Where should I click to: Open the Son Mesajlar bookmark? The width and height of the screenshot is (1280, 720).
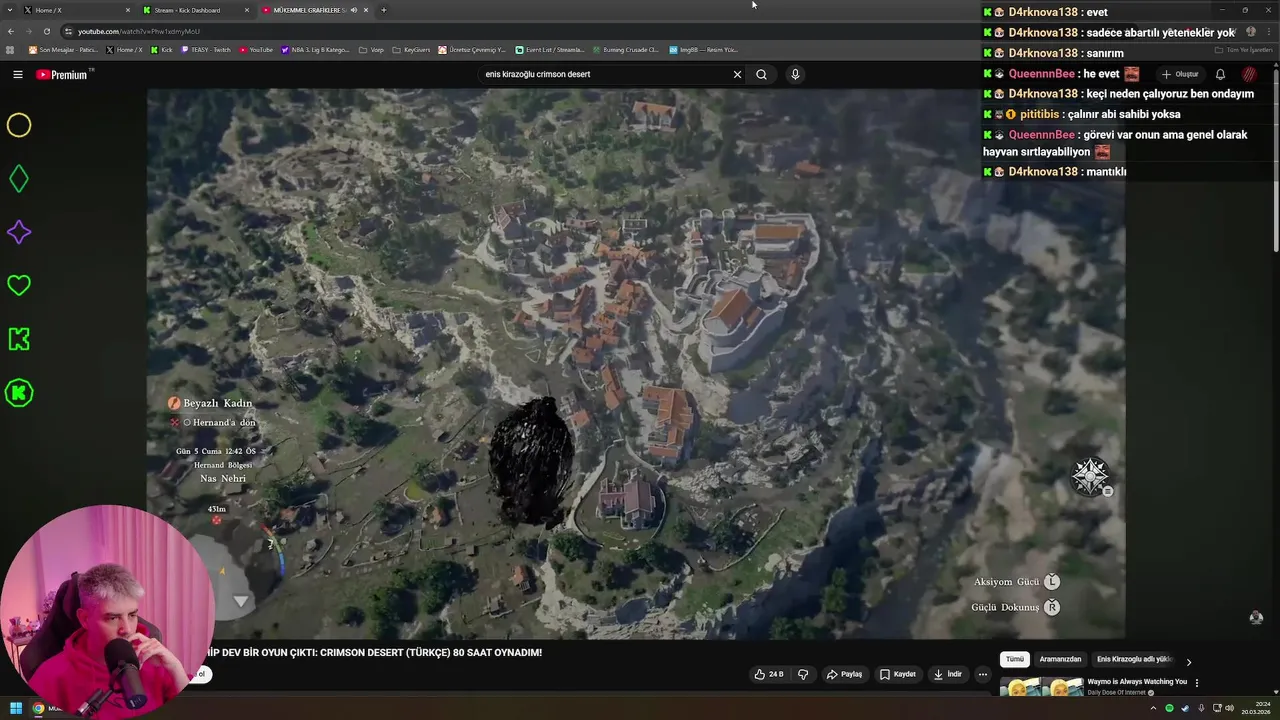point(63,50)
